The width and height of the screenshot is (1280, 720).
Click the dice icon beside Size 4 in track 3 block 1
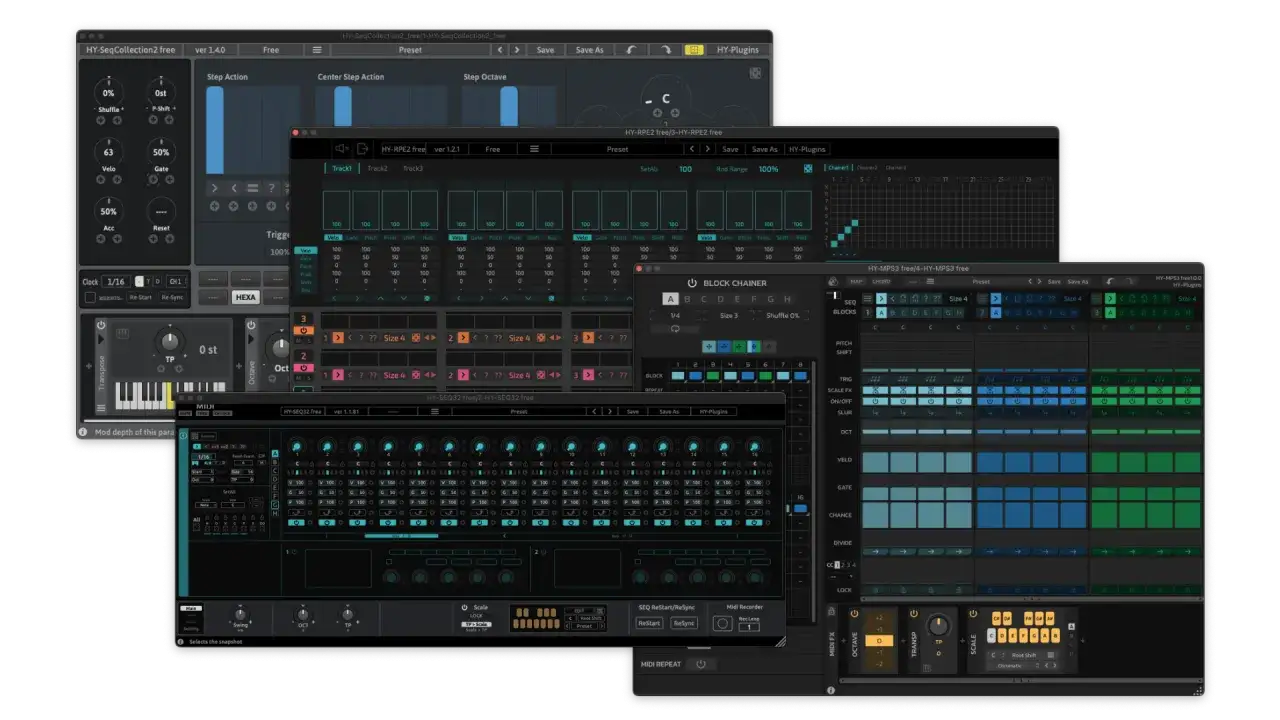pos(416,338)
